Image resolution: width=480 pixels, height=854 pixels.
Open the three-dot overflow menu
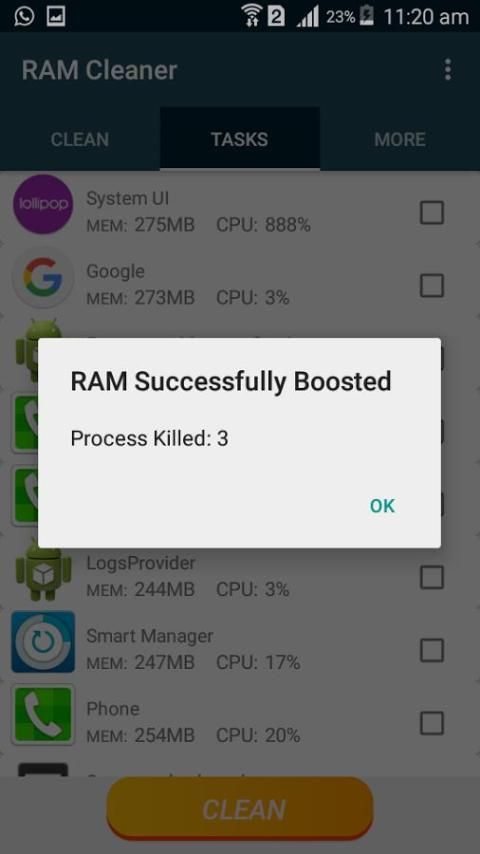(447, 70)
